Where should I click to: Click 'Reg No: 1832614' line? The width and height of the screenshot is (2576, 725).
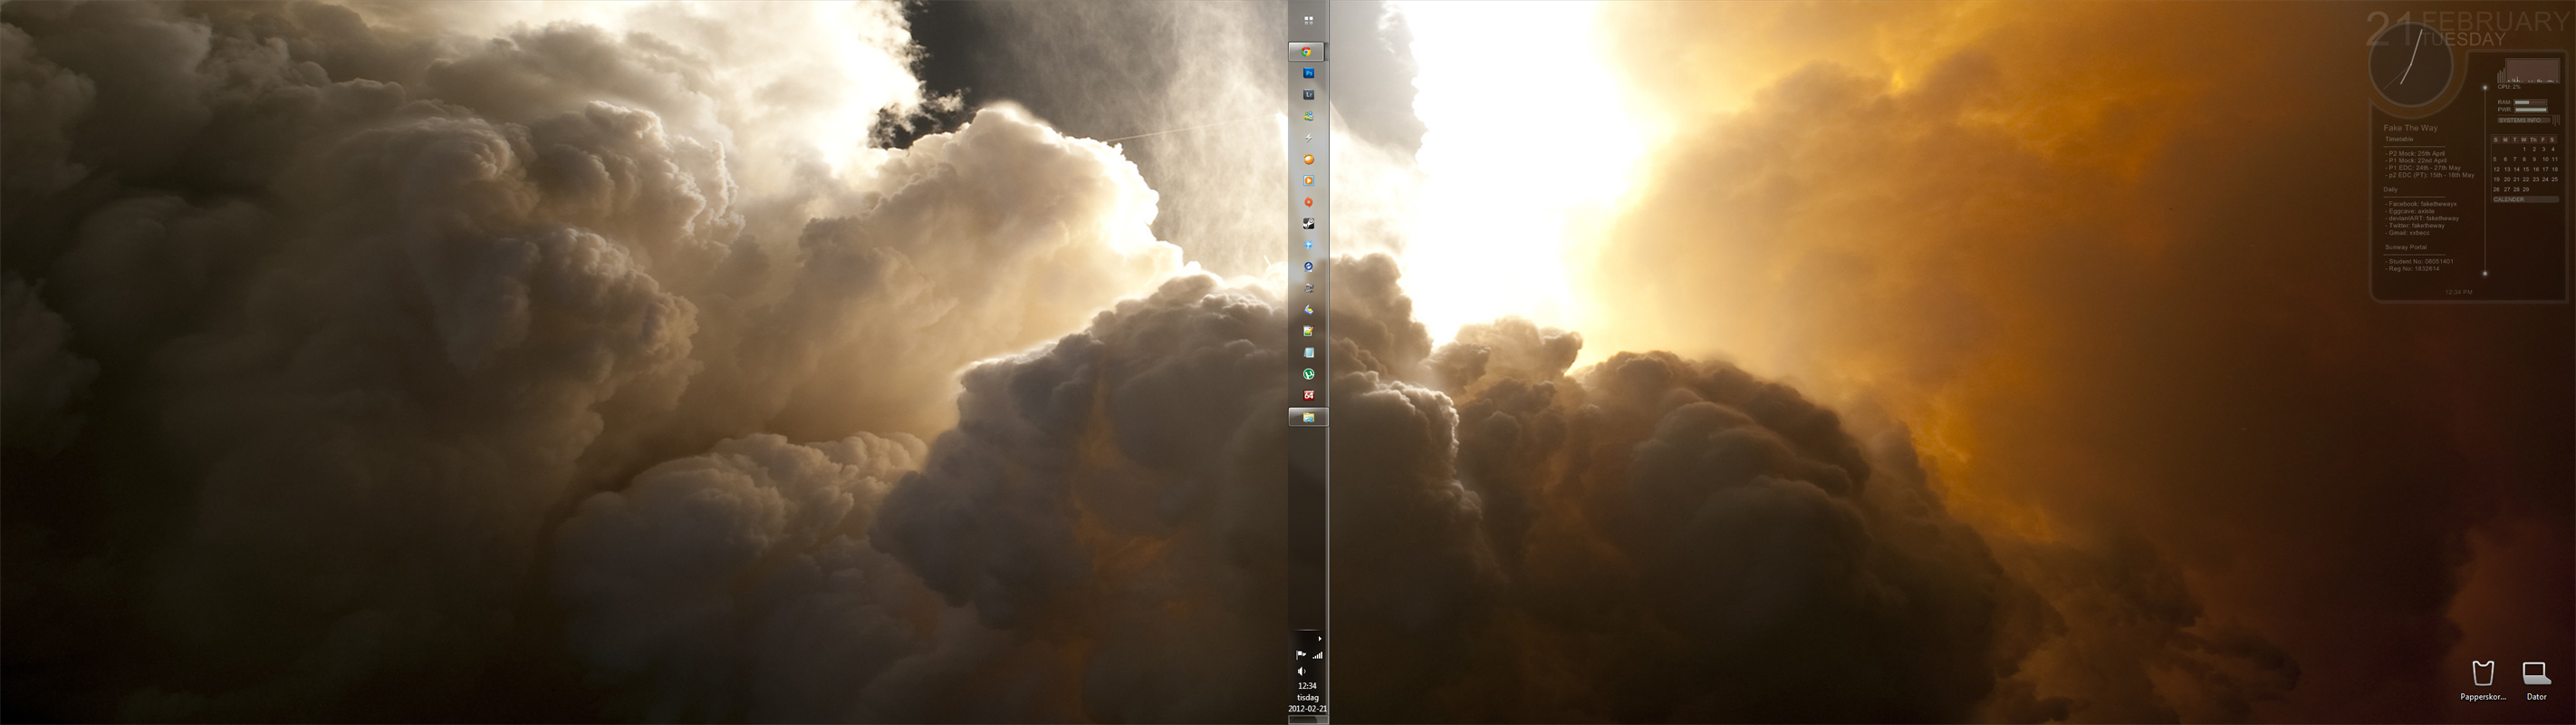[2412, 269]
